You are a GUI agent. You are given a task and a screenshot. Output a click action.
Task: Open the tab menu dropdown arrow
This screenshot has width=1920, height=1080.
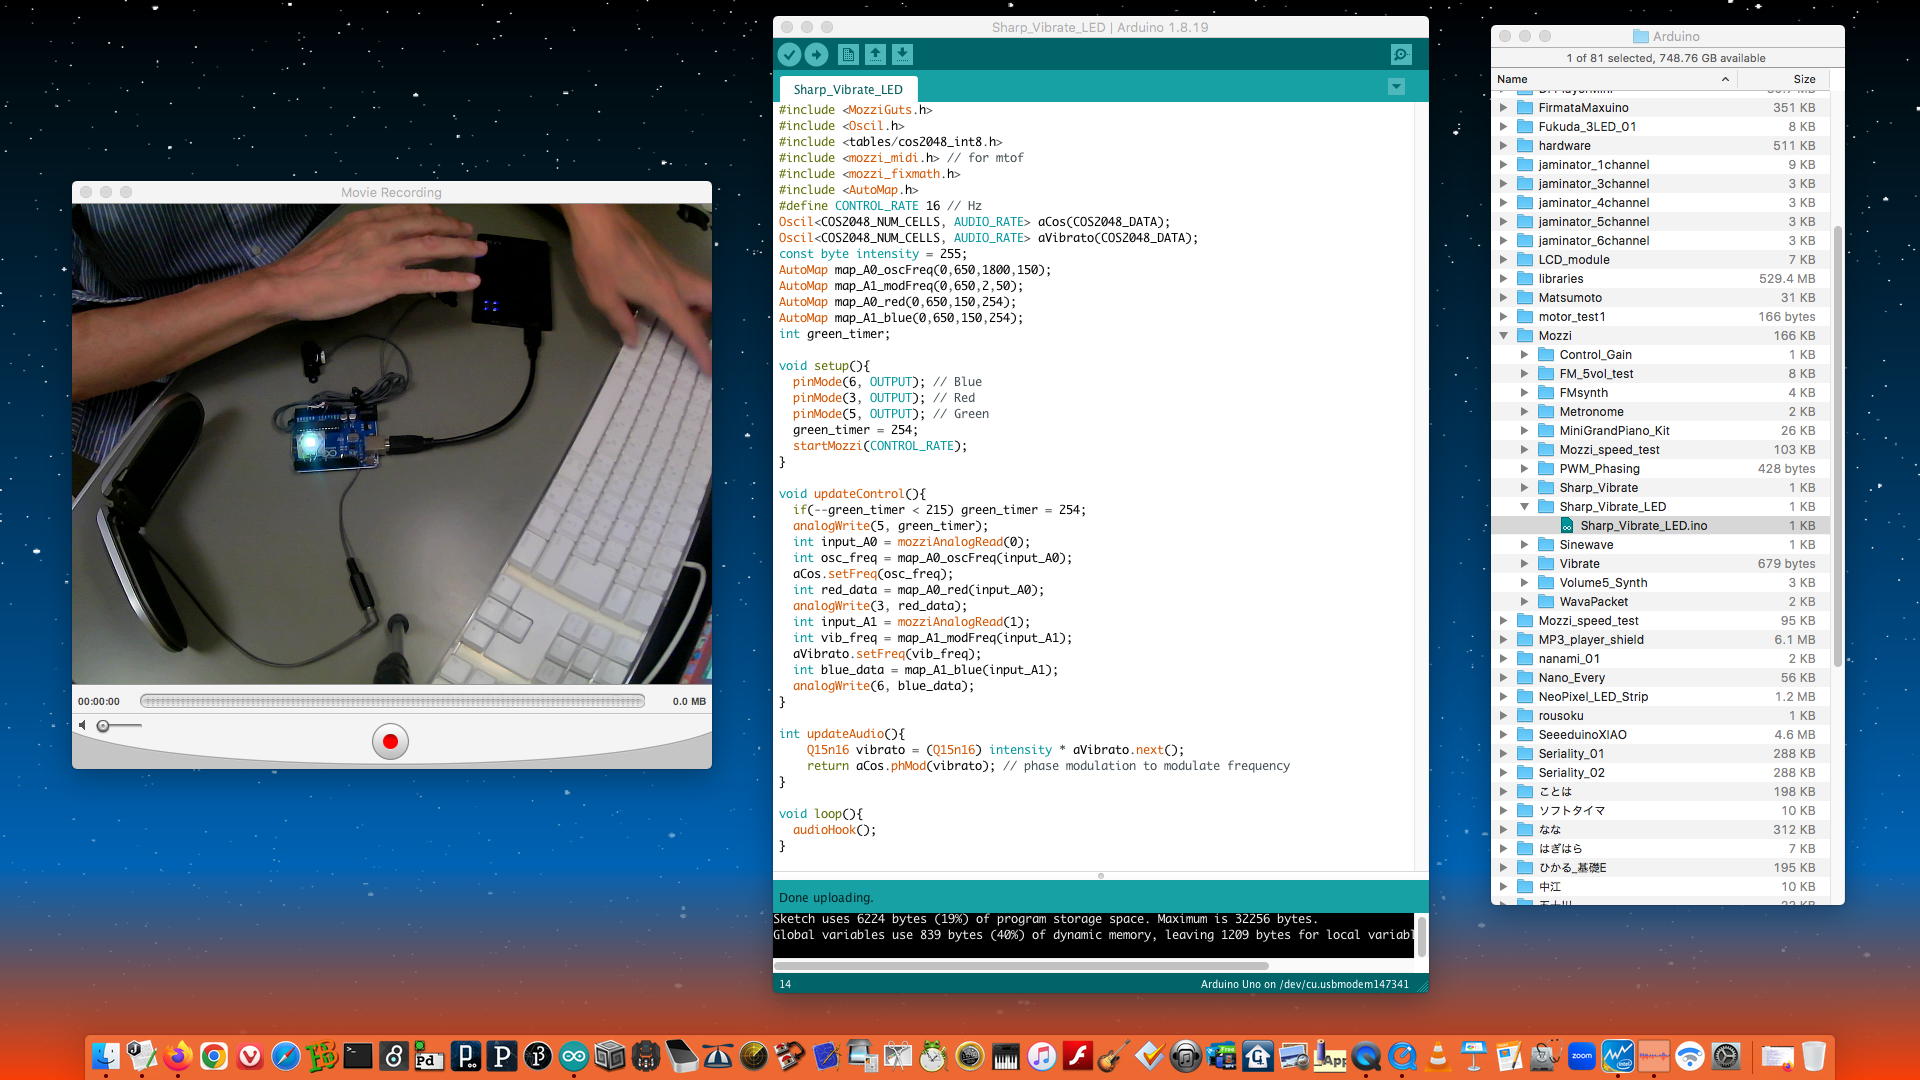(1396, 88)
